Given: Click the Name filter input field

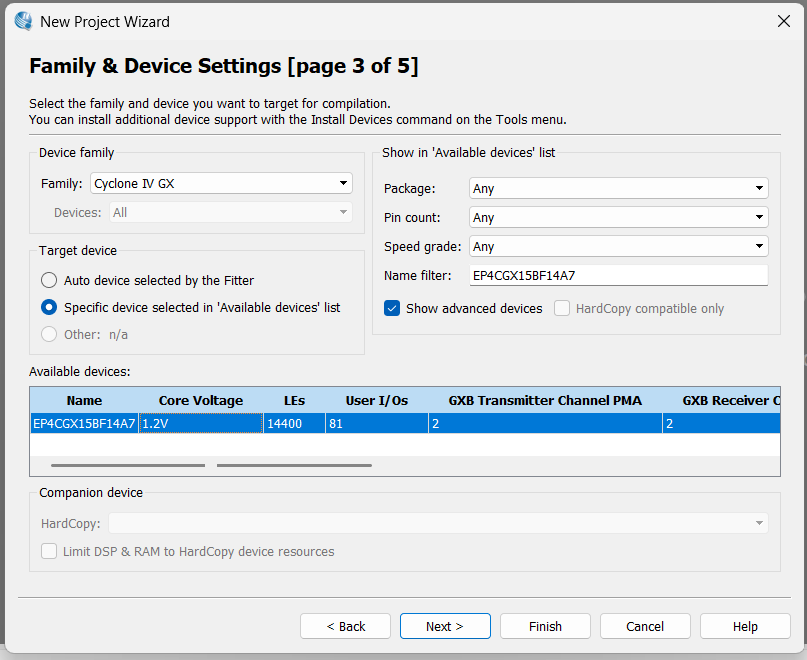Looking at the screenshot, I should [619, 275].
